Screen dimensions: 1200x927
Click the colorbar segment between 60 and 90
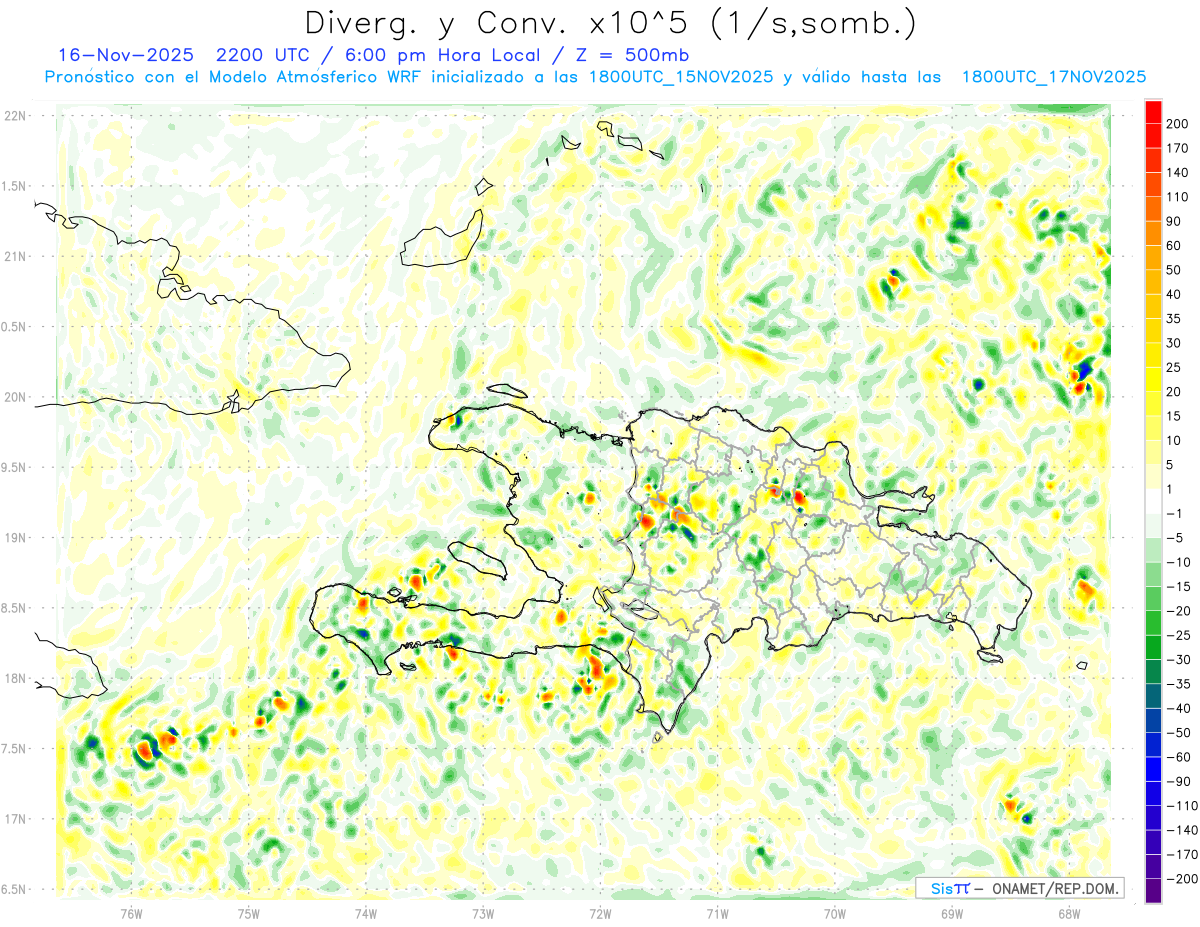[1153, 232]
